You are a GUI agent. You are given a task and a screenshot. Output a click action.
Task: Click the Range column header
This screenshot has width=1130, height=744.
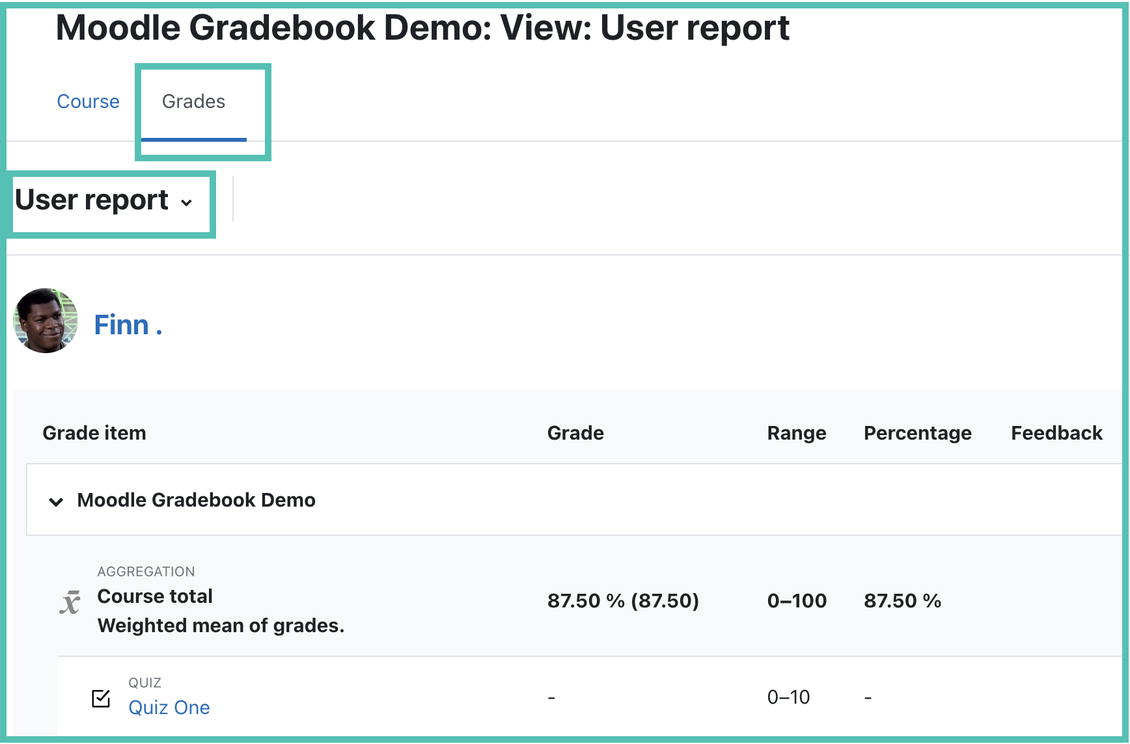(x=796, y=433)
